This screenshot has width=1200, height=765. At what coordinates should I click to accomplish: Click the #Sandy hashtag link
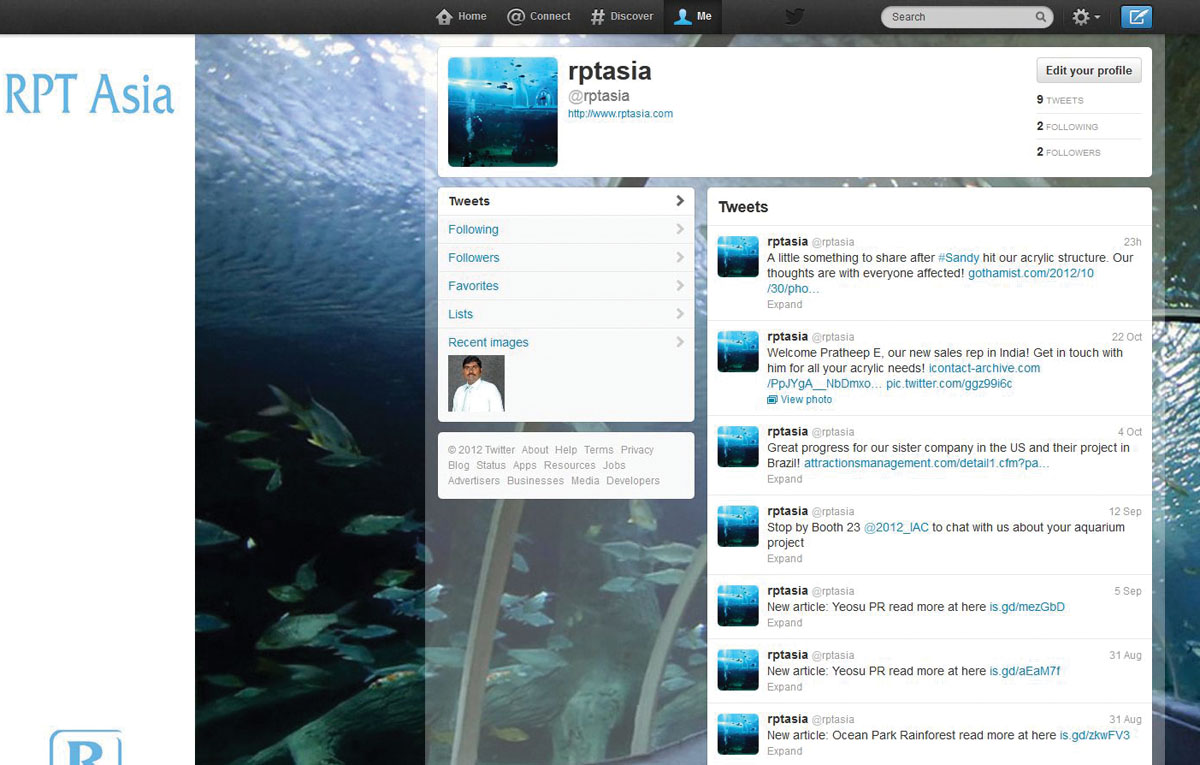click(959, 258)
